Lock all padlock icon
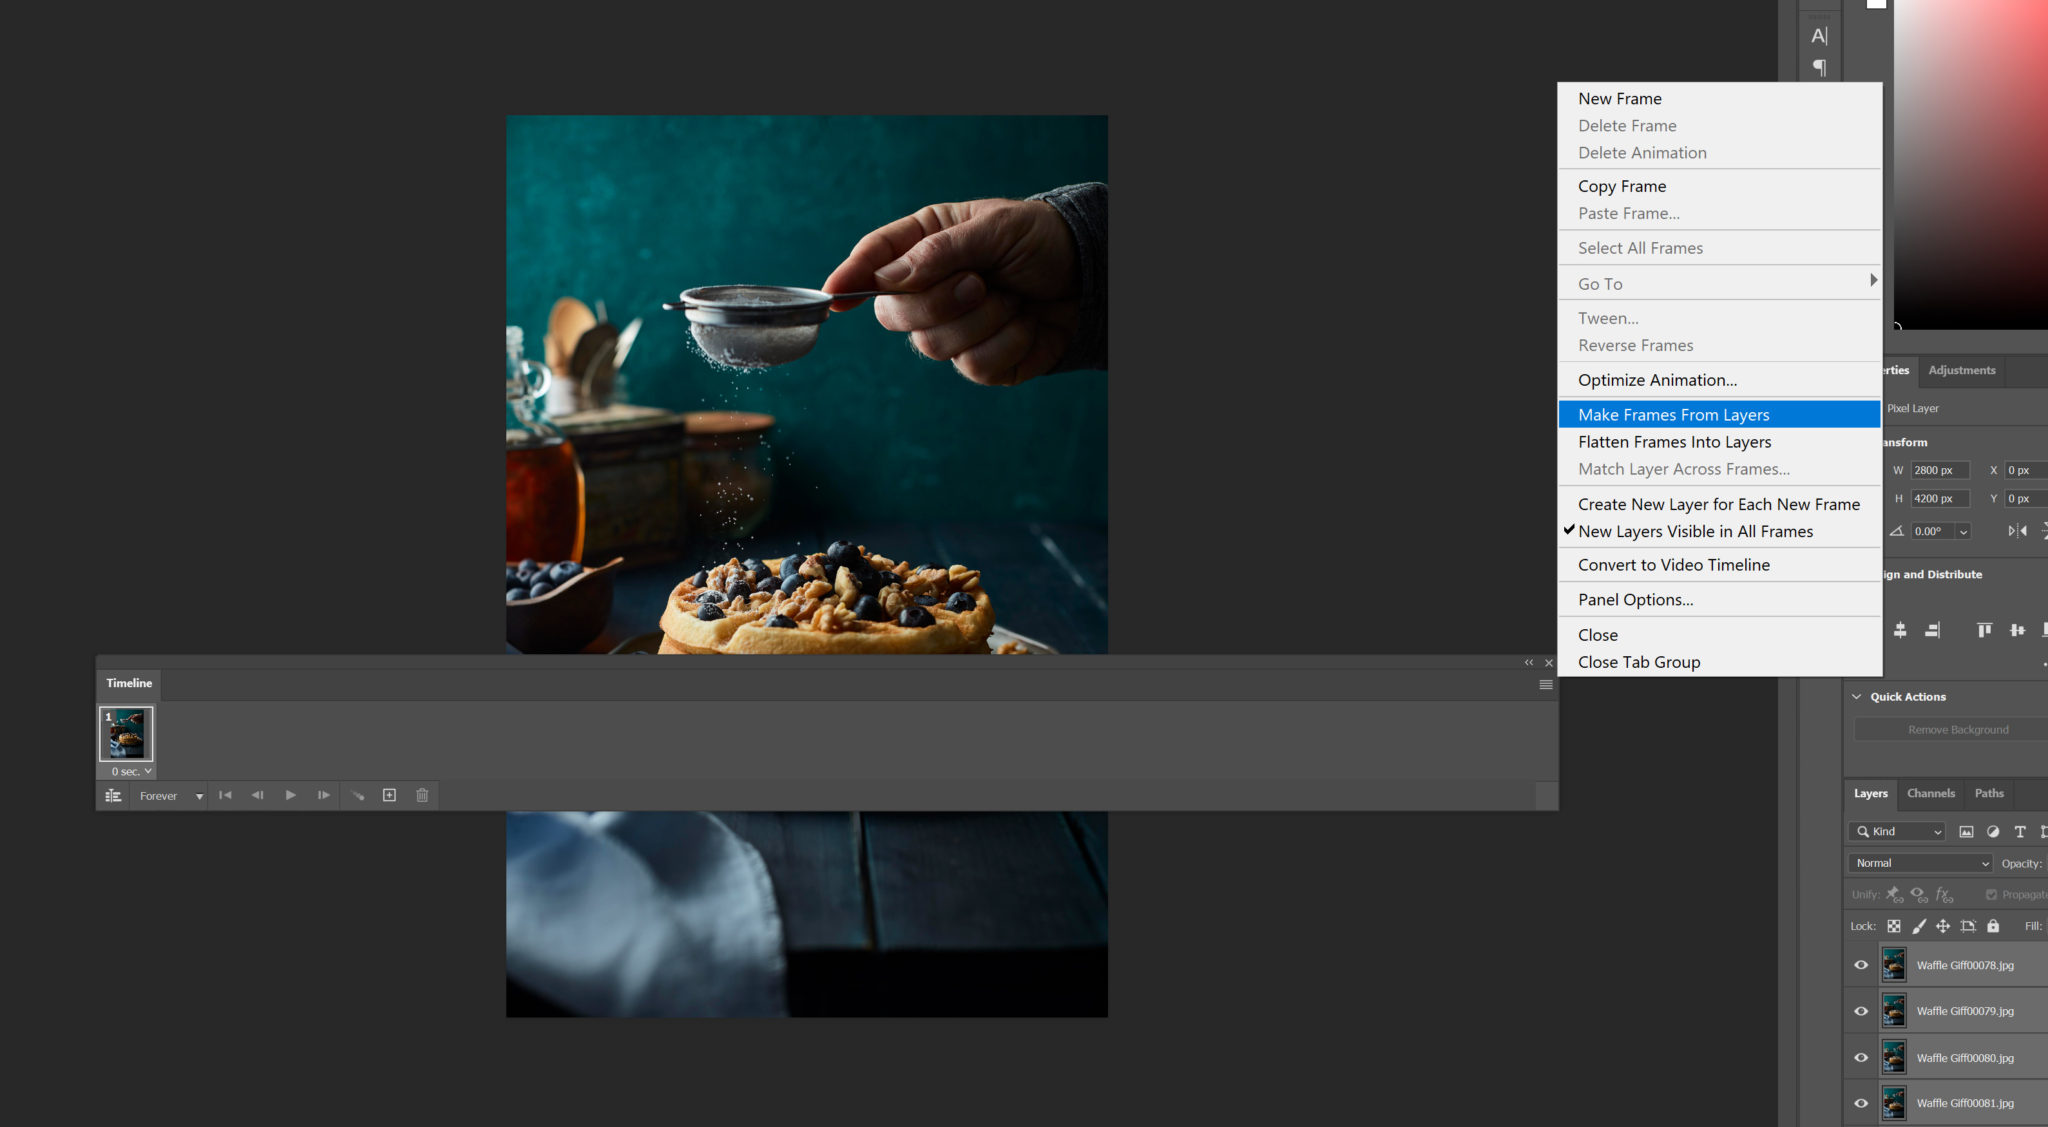The width and height of the screenshot is (2048, 1127). pos(1993,926)
